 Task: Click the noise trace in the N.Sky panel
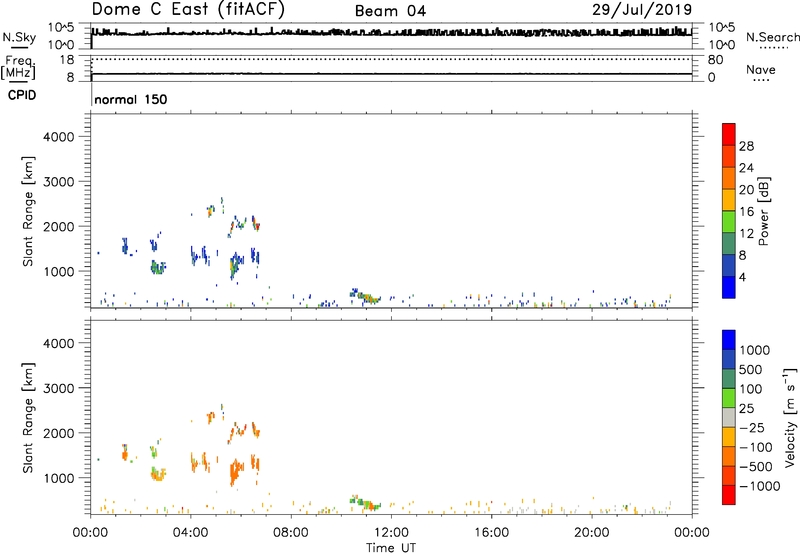tap(391, 33)
